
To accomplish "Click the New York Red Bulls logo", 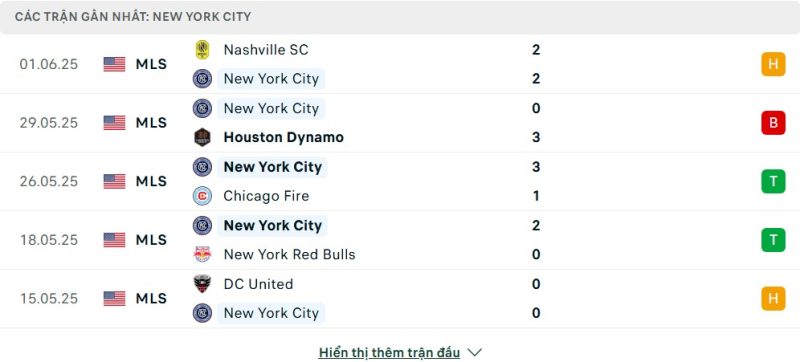I will [203, 254].
